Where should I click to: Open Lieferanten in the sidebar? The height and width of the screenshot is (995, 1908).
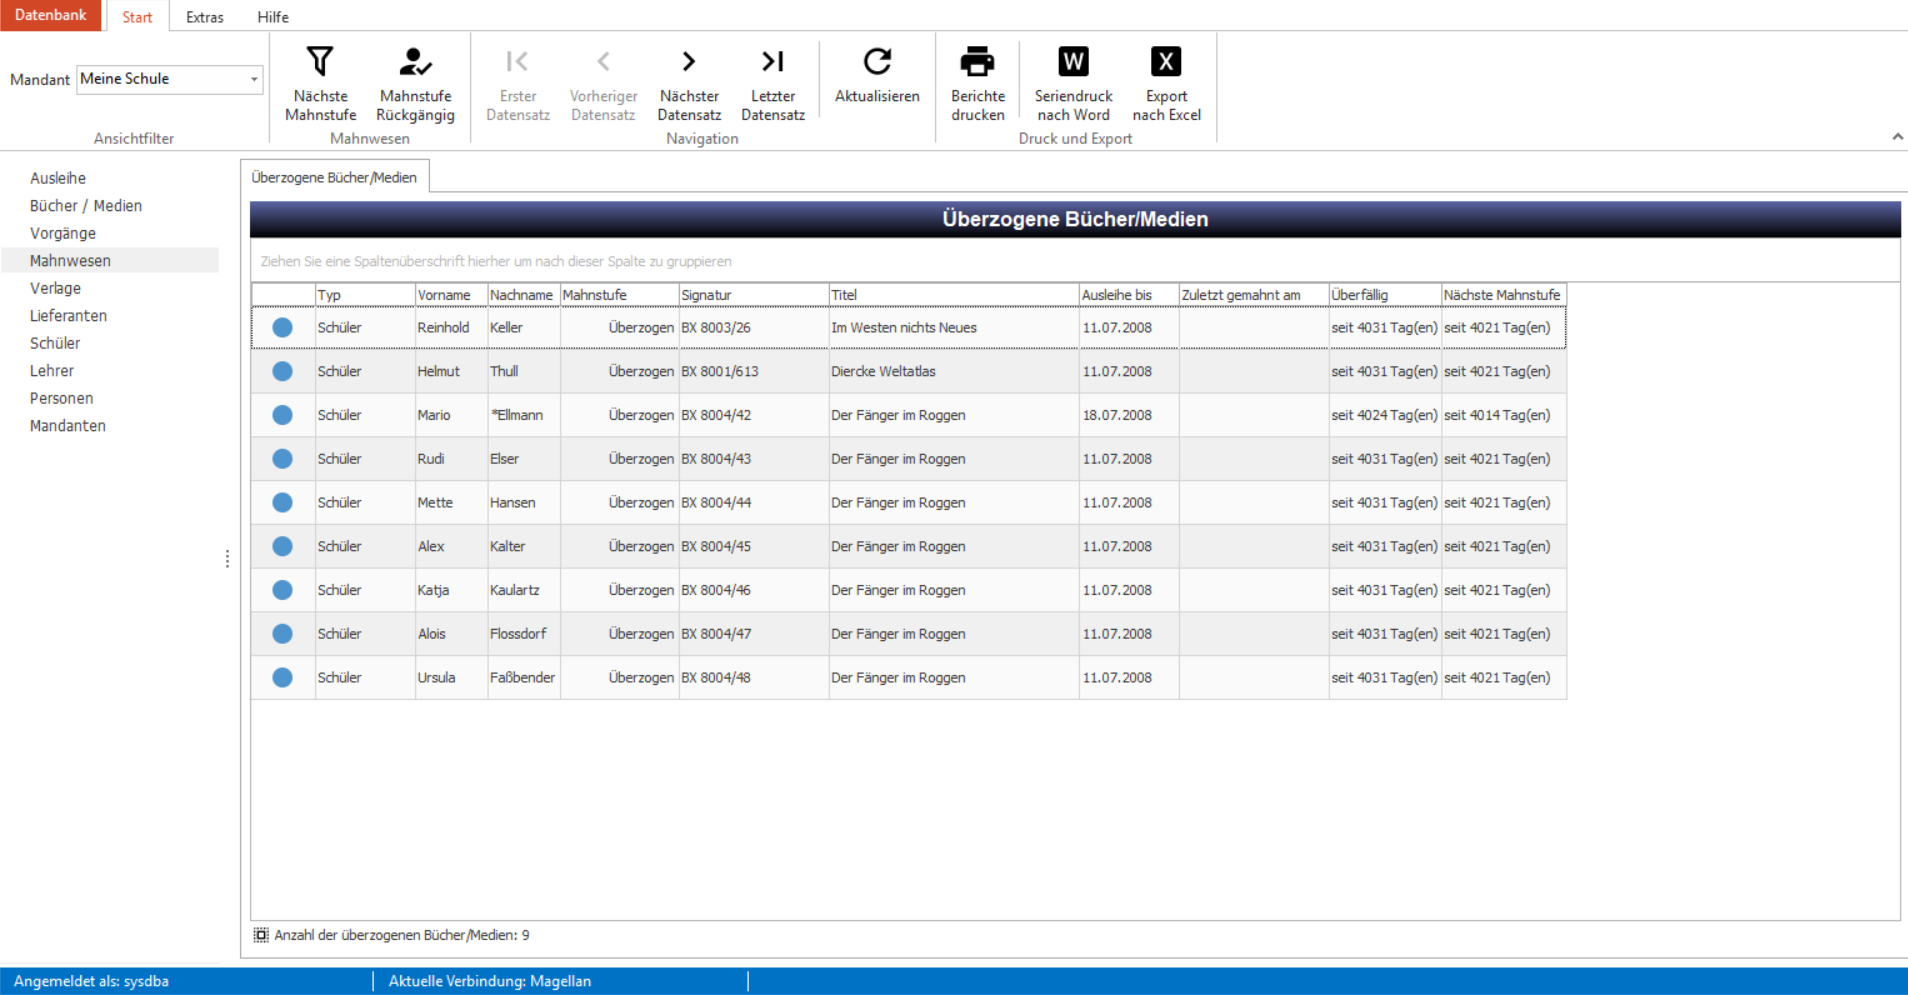pos(68,315)
